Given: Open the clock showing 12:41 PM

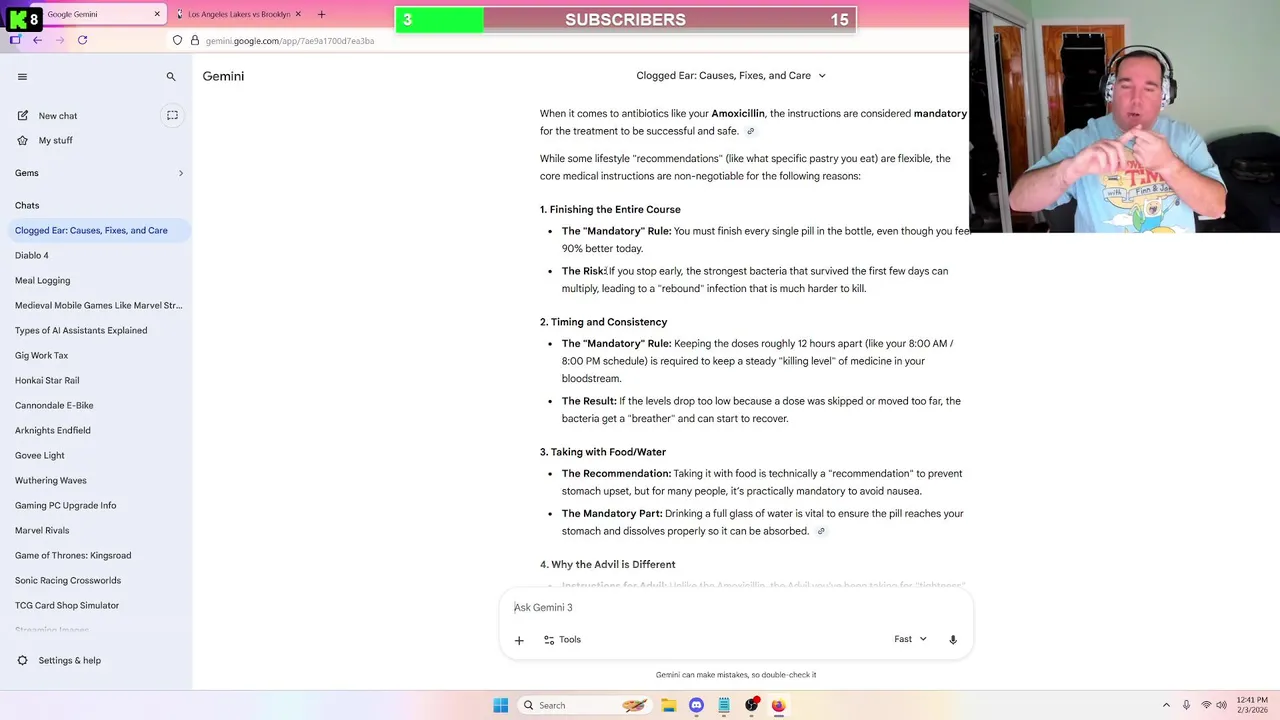Looking at the screenshot, I should point(1252,705).
